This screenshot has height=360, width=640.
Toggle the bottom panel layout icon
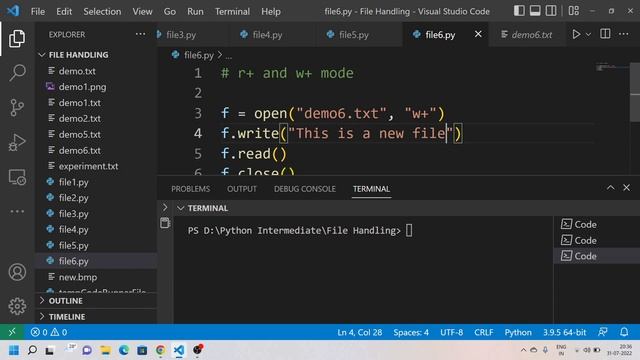click(535, 11)
